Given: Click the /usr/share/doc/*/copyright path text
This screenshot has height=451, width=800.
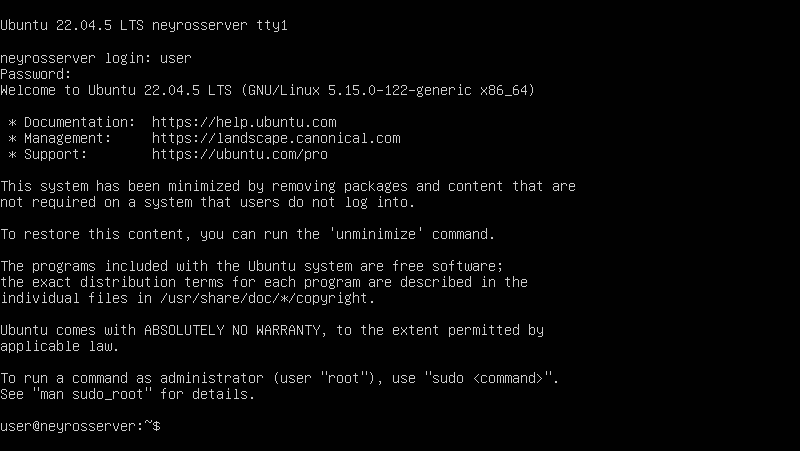Looking at the screenshot, I should 259,298.
